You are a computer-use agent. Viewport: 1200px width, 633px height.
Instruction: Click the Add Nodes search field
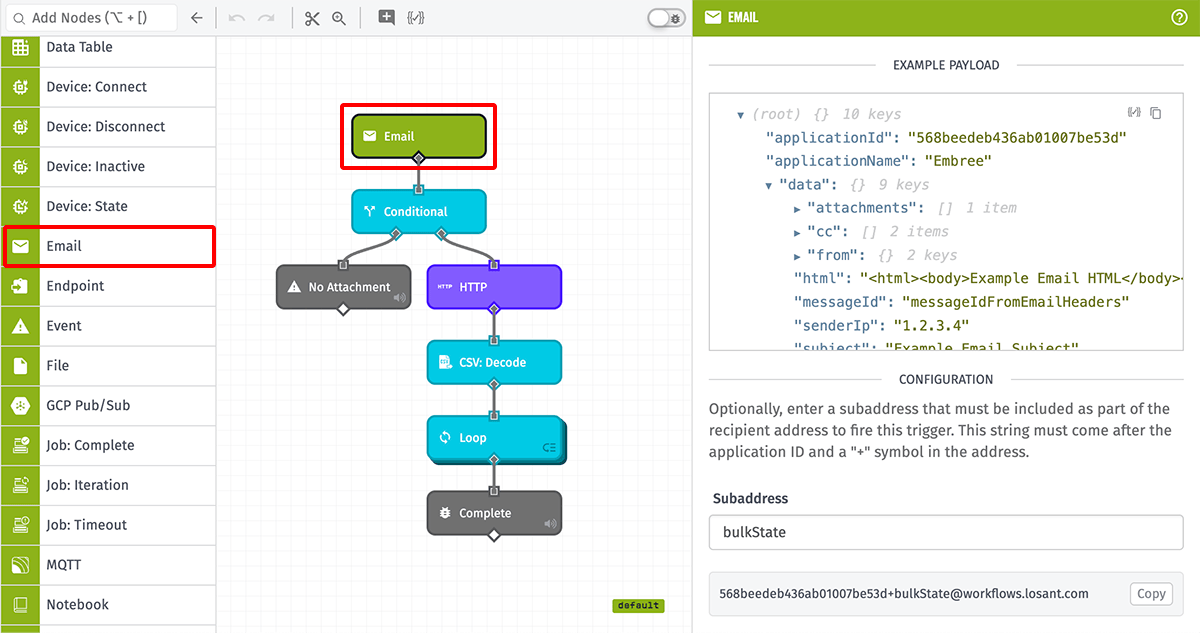(93, 18)
